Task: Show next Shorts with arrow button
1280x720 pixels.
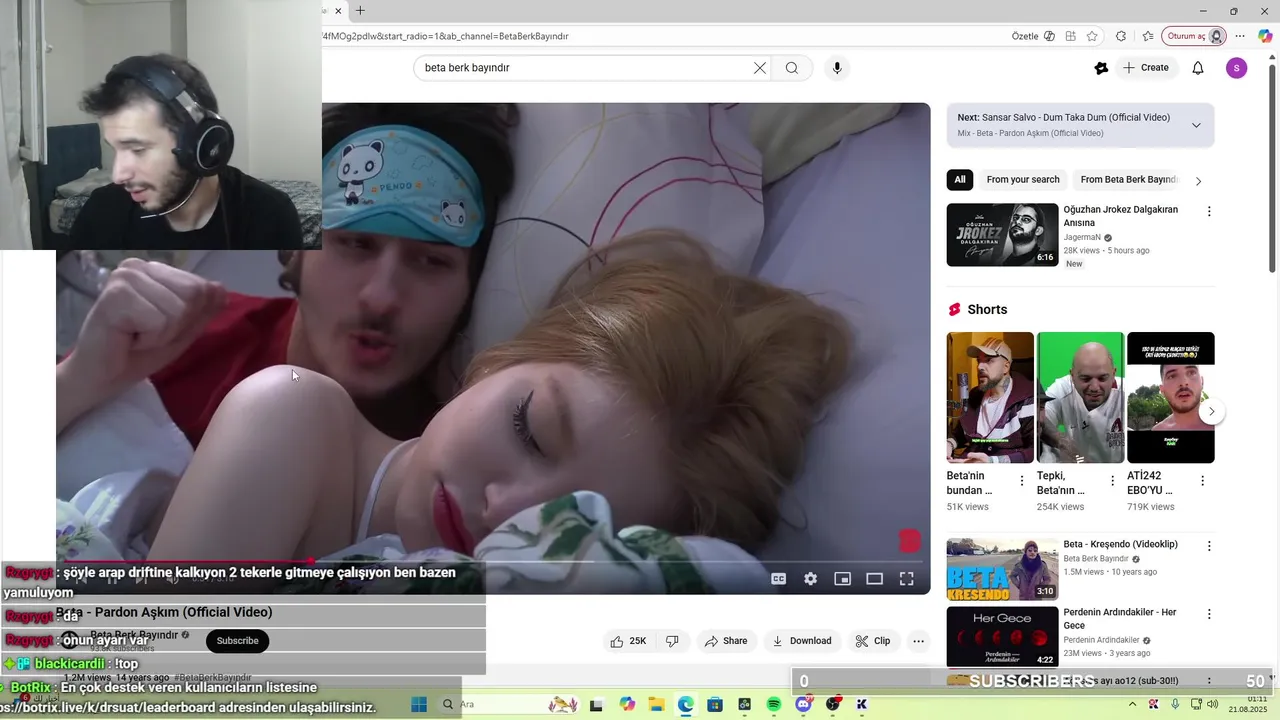Action: [x=1211, y=411]
